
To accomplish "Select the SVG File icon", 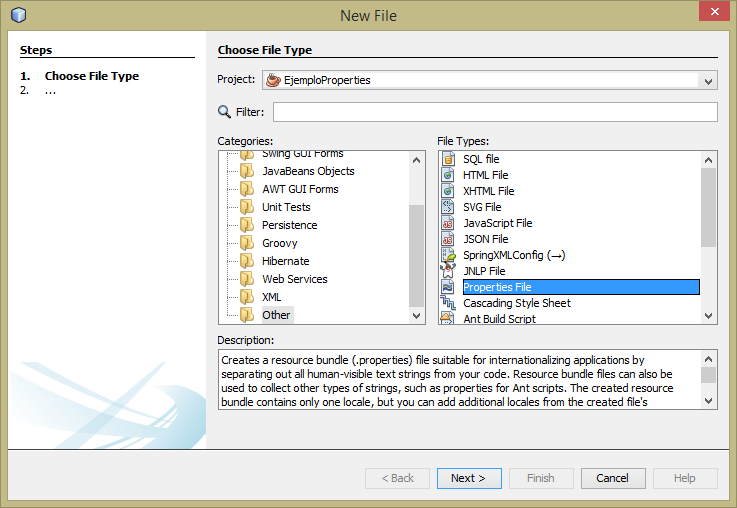I will pyautogui.click(x=448, y=207).
